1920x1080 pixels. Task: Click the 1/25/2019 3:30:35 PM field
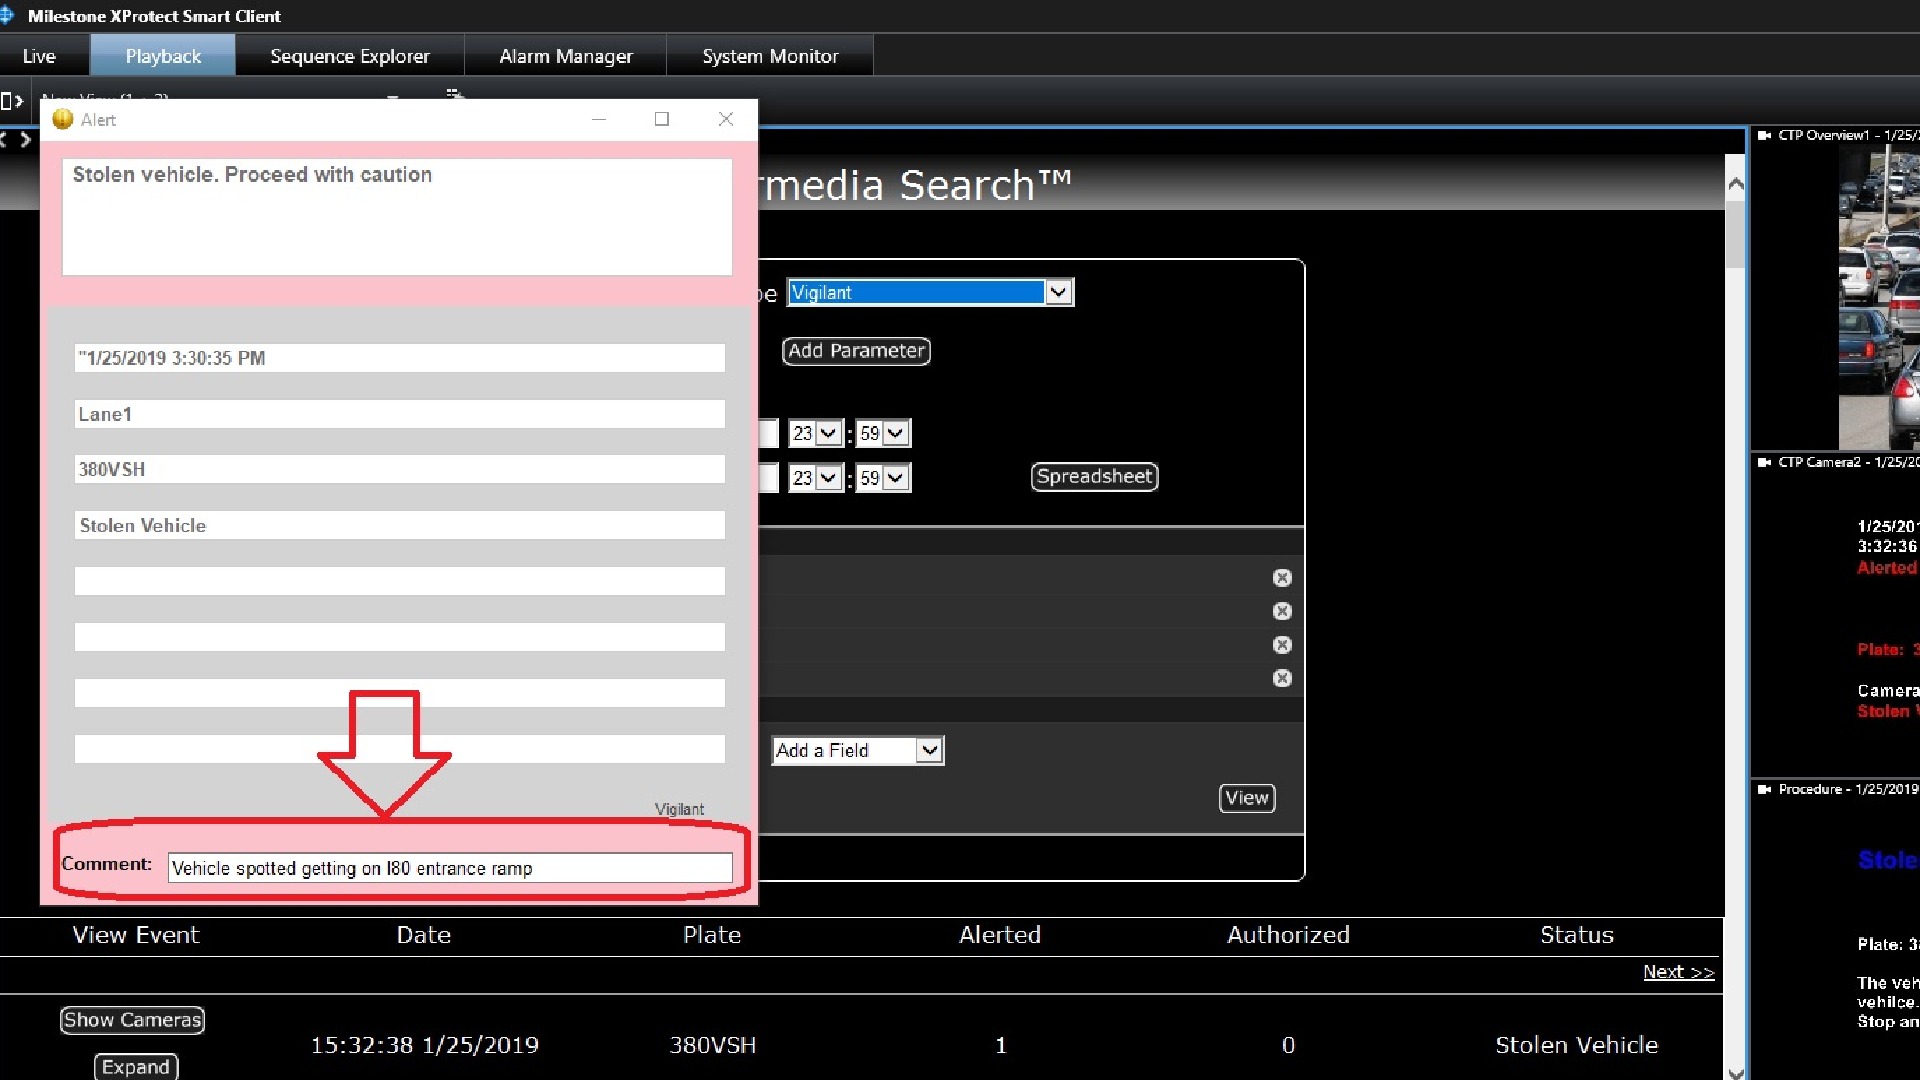399,358
